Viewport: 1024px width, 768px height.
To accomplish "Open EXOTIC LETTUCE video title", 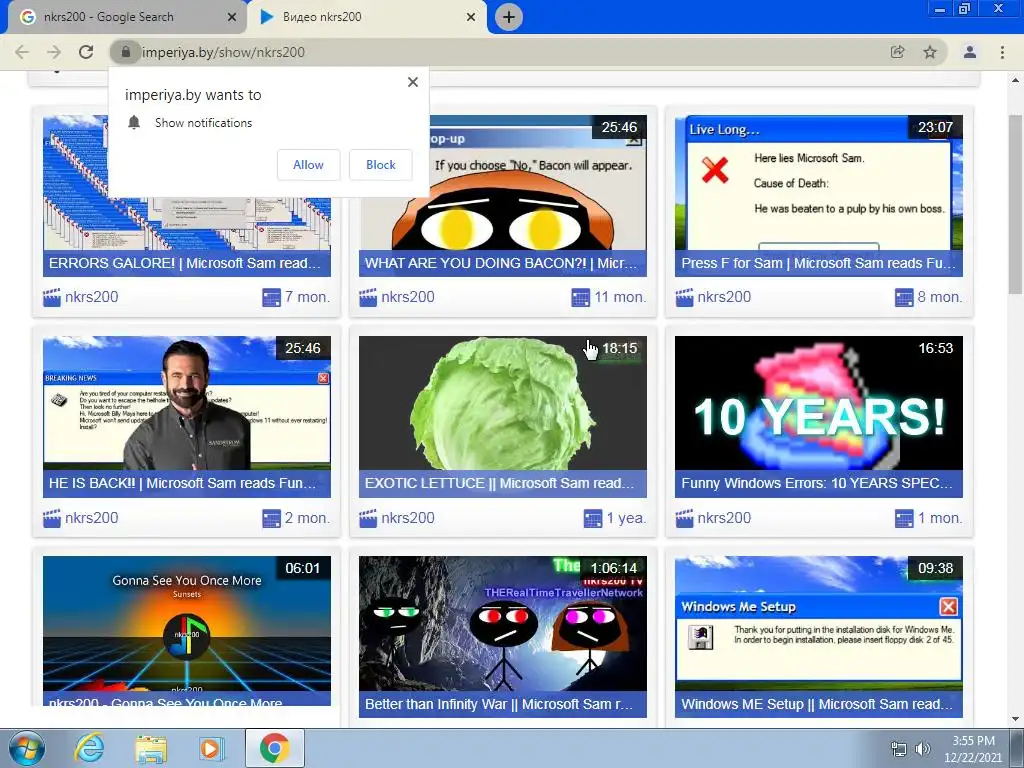I will click(500, 483).
